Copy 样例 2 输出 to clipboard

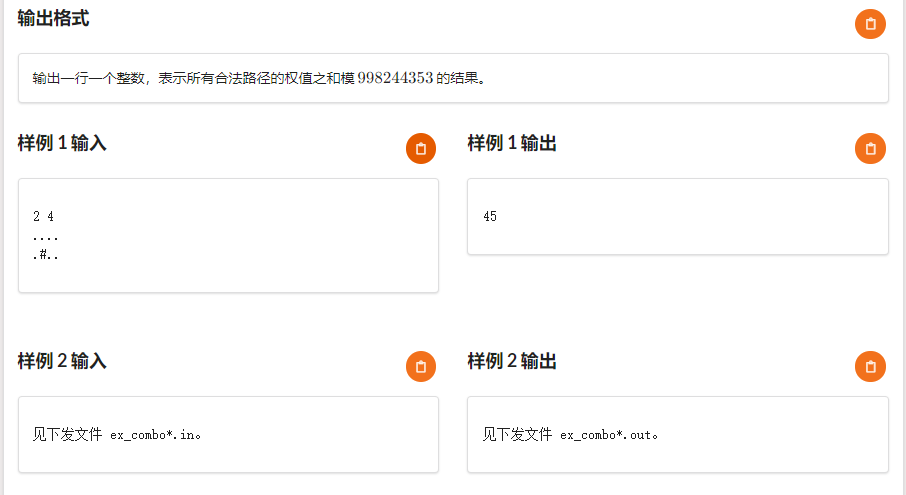870,366
